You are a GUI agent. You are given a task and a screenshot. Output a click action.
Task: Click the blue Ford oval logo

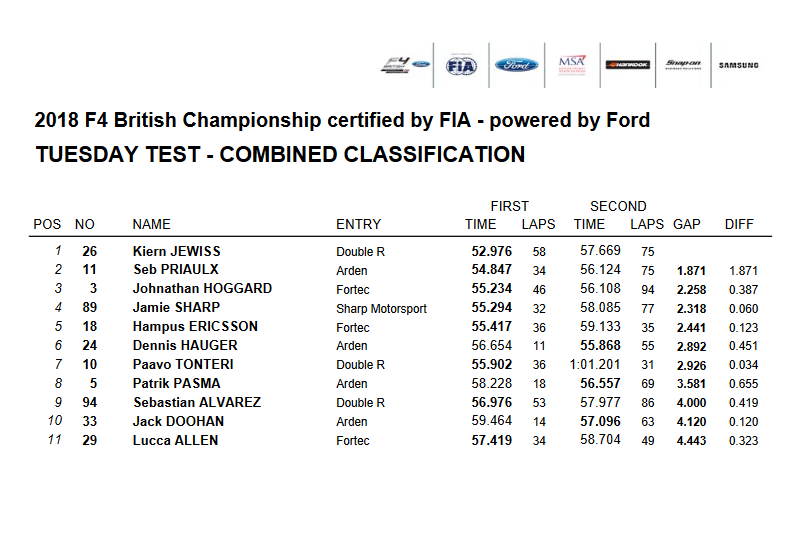[516, 65]
